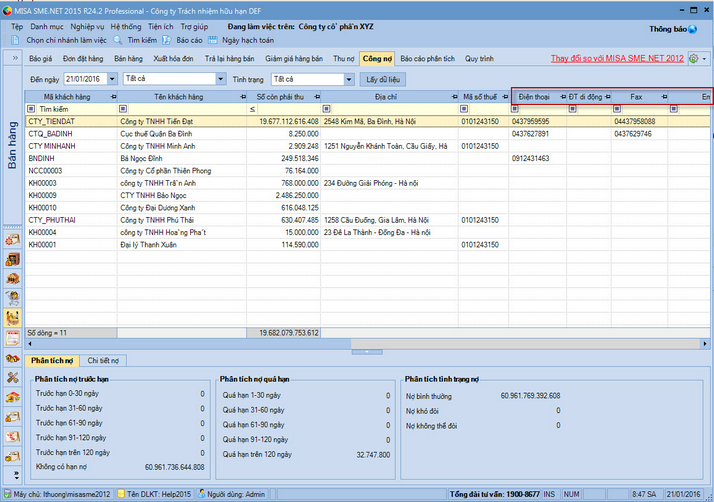Click the Ngày hạch toán calendar icon
The width and height of the screenshot is (714, 502).
pyautogui.click(x=213, y=40)
